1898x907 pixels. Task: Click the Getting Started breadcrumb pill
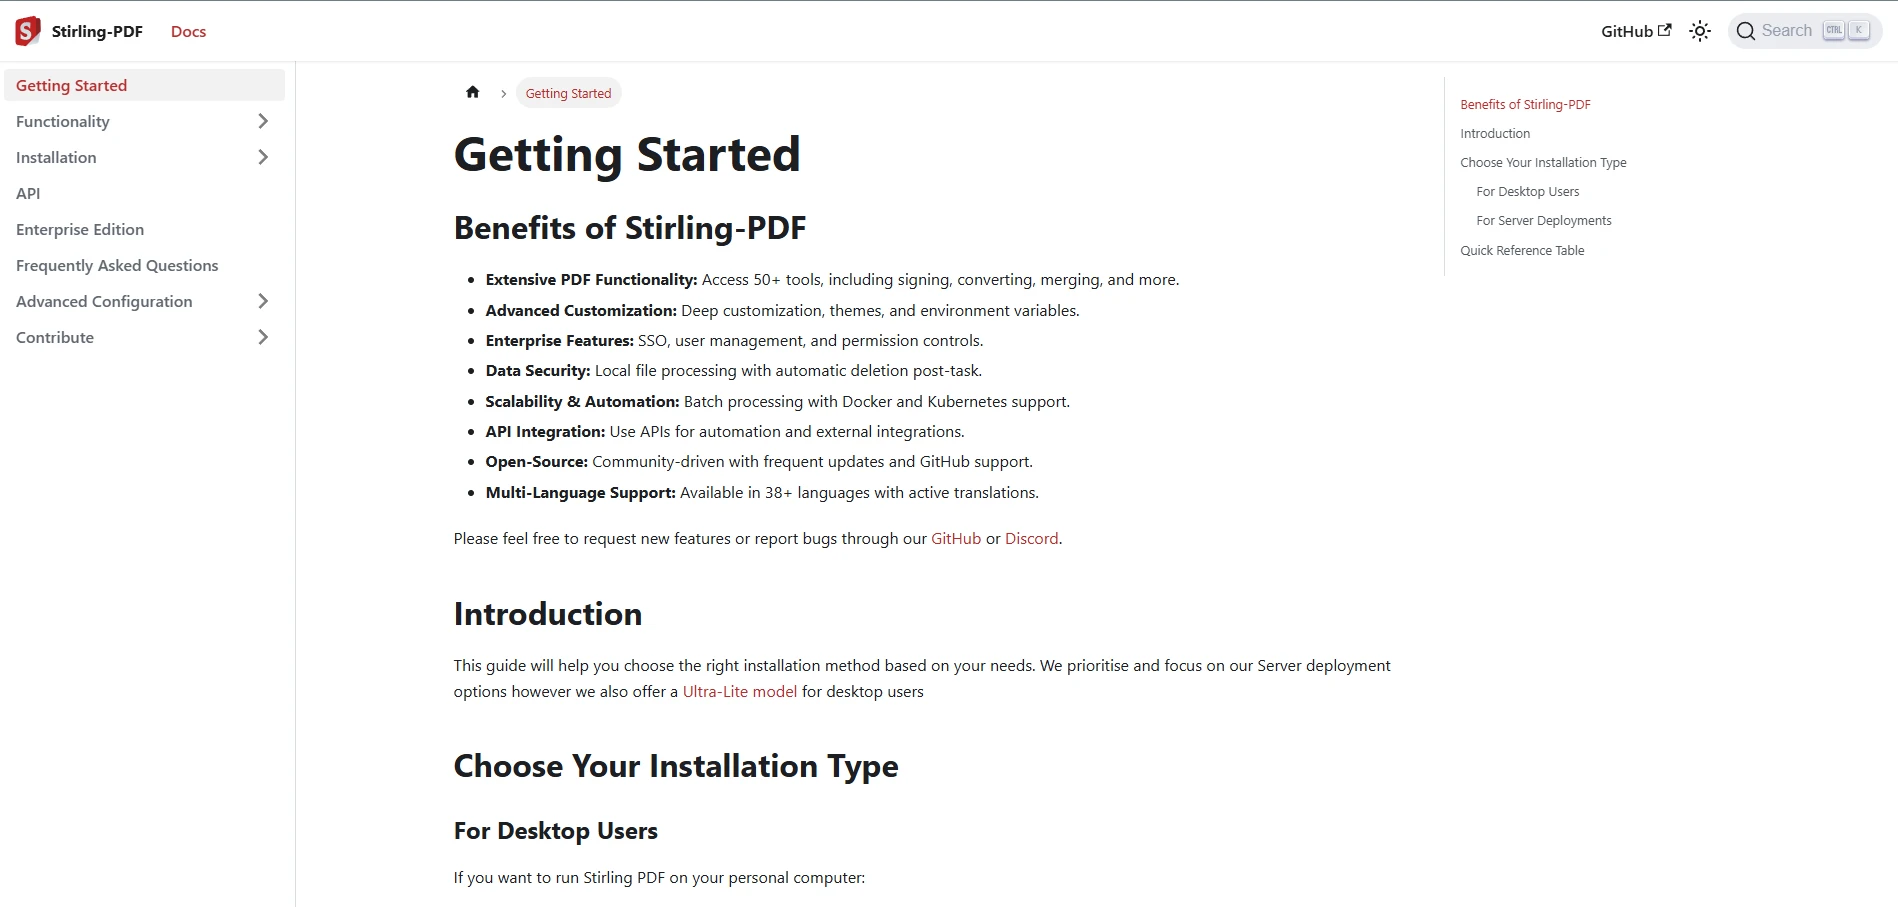[x=568, y=93]
